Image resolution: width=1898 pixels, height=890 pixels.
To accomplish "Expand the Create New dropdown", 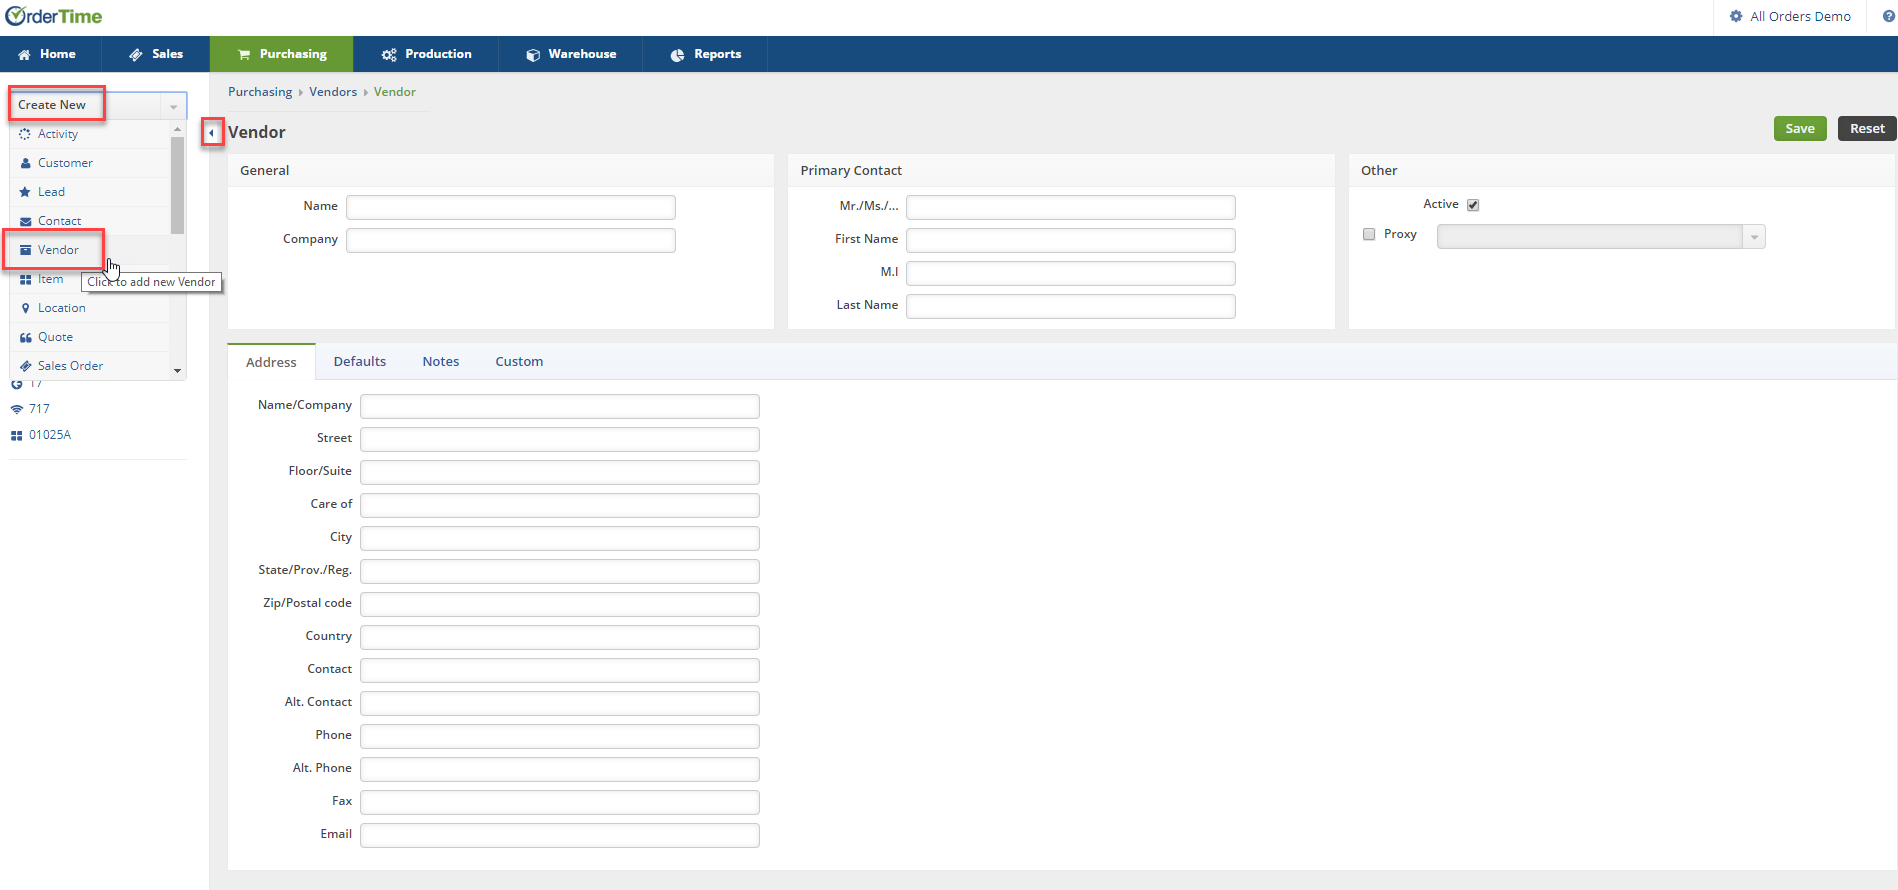I will pyautogui.click(x=174, y=106).
